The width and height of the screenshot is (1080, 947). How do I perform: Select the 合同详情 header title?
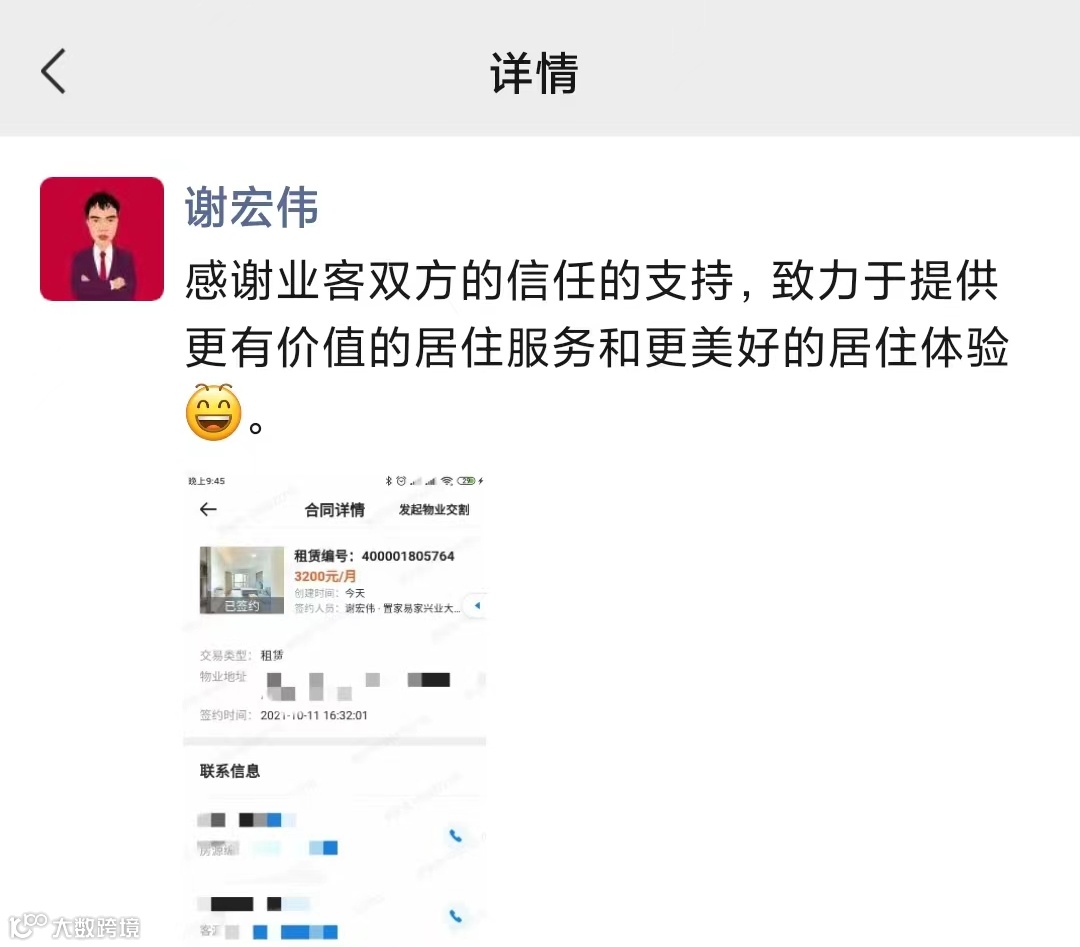point(335,510)
